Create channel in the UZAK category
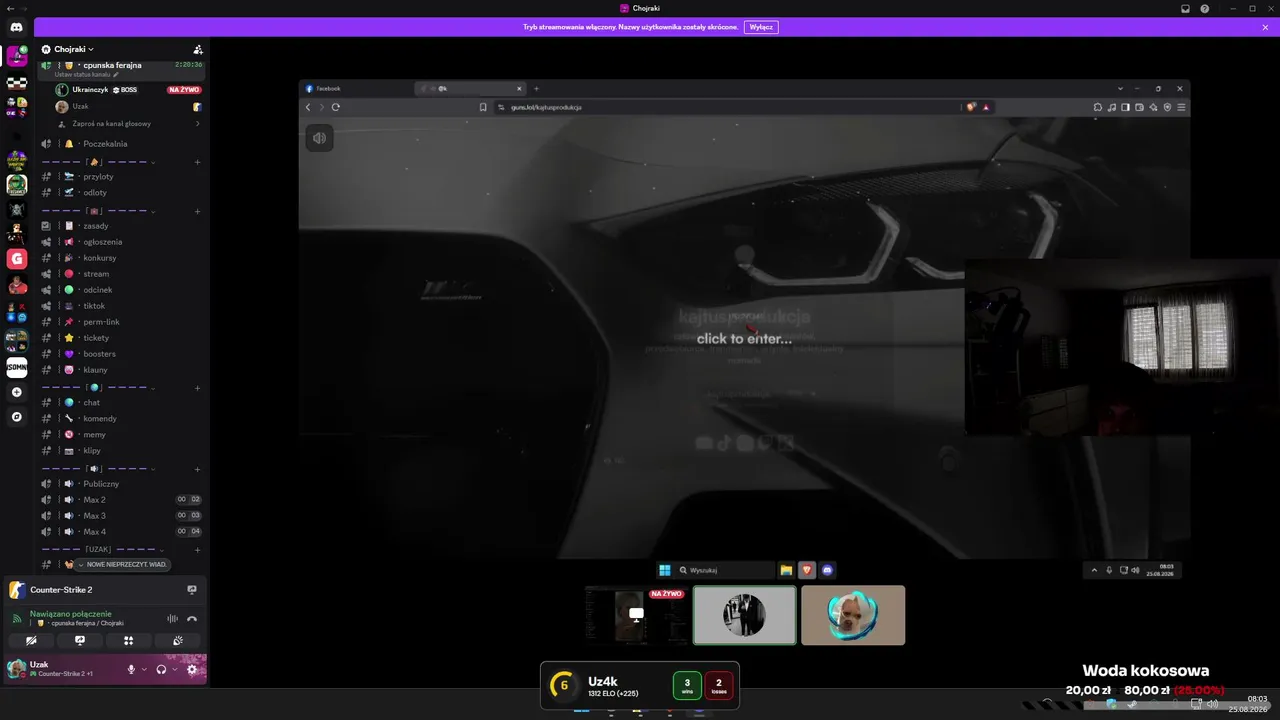This screenshot has height=720, width=1280. 198,549
